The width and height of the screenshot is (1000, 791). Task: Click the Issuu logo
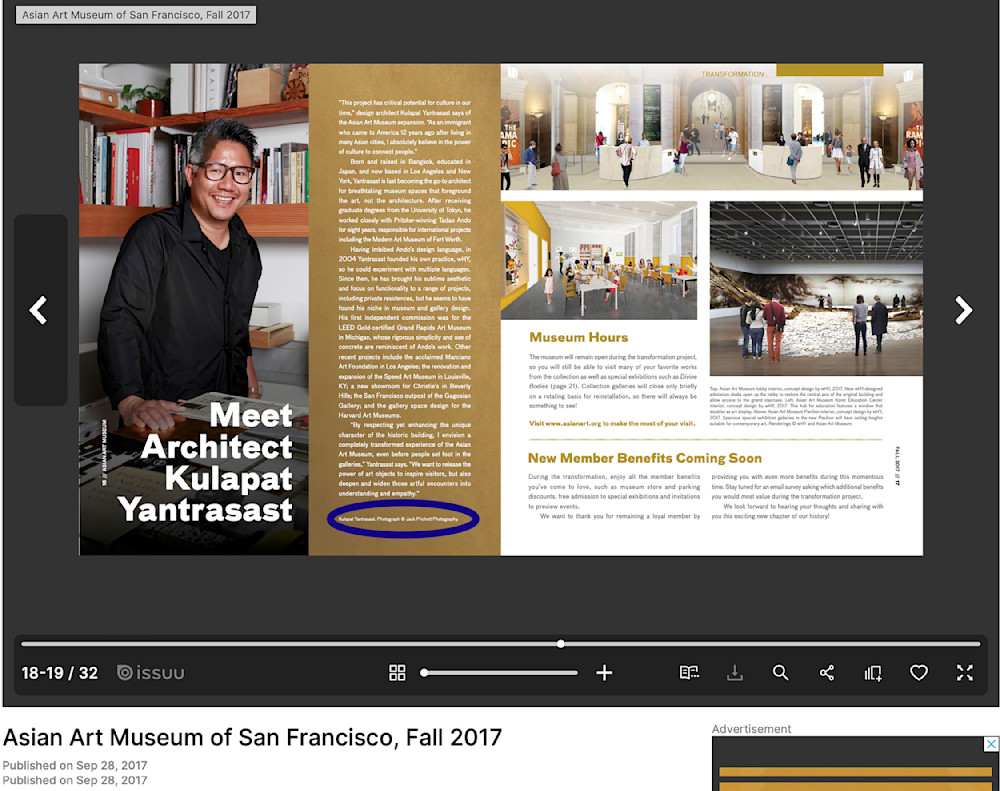click(x=150, y=673)
